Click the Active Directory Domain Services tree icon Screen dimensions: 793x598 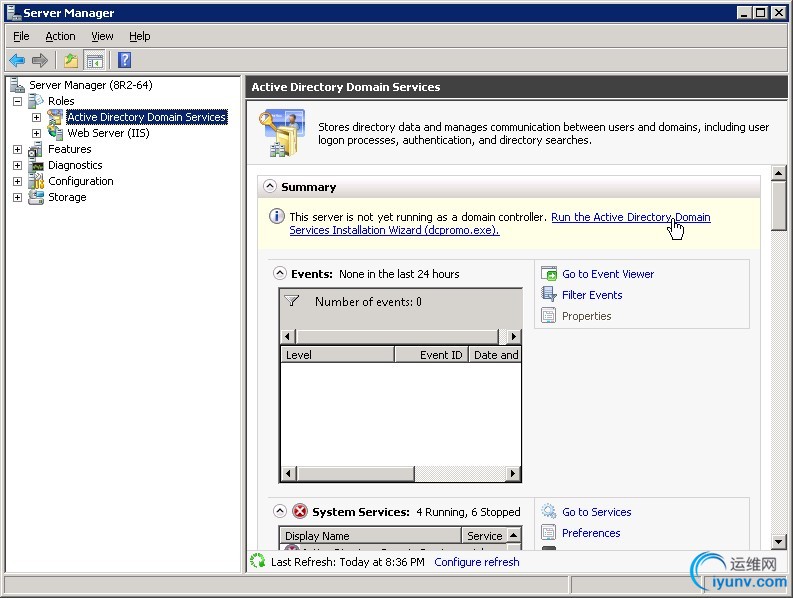[x=55, y=117]
